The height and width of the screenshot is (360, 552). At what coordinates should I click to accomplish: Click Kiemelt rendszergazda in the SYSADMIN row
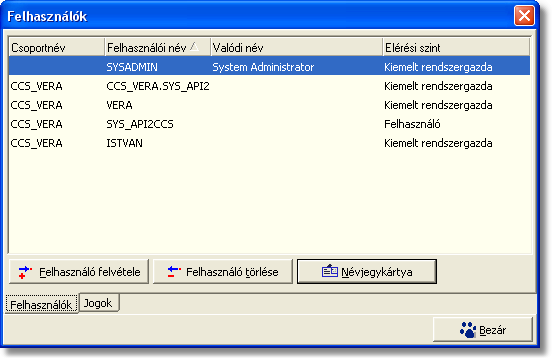click(438, 67)
